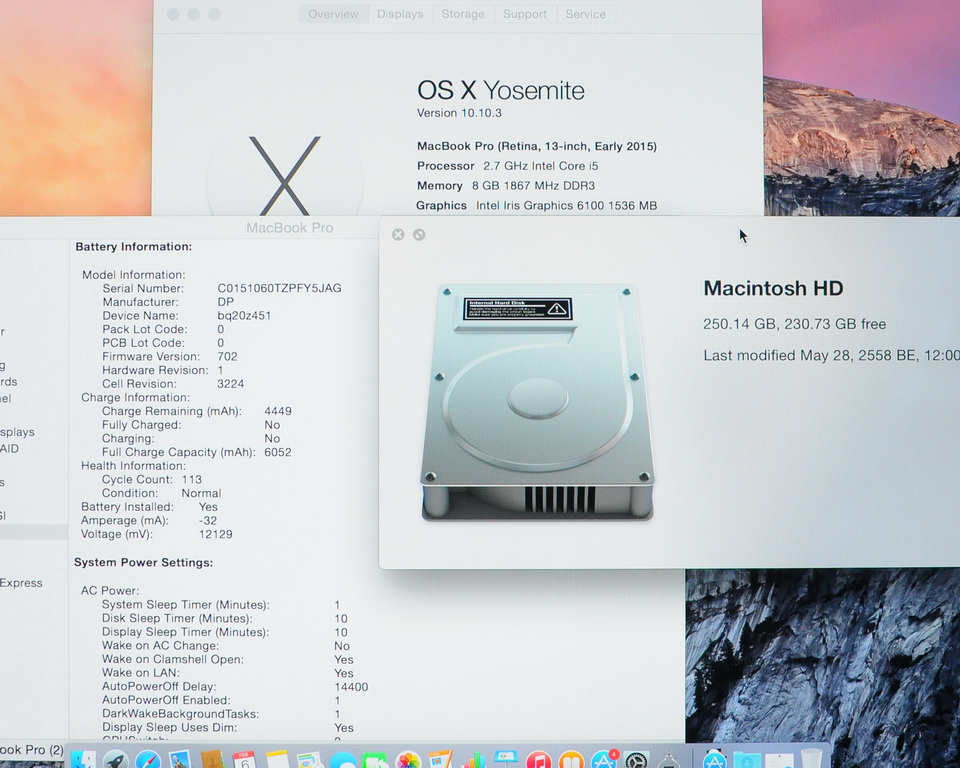Open Downloads folder in the dock
Image resolution: width=960 pixels, height=768 pixels.
pyautogui.click(x=747, y=759)
